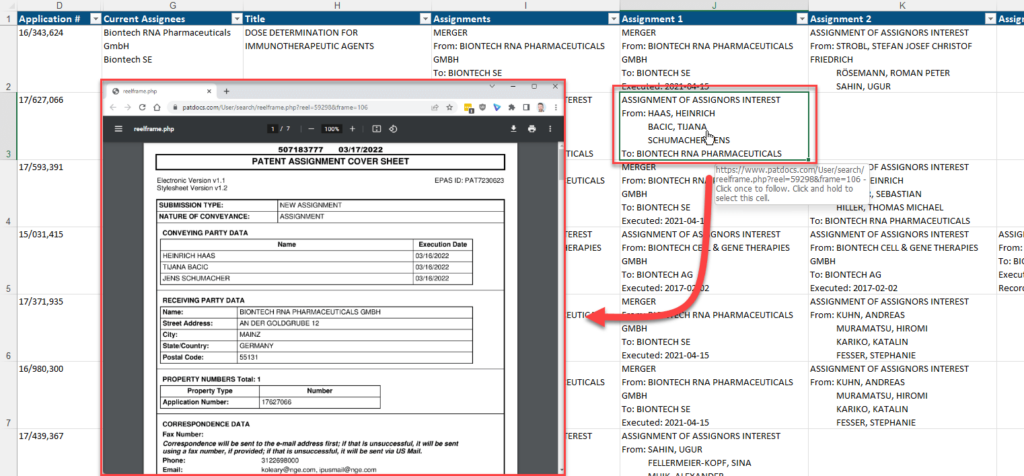Download the PDF document
The width and height of the screenshot is (1024, 476).
point(513,129)
